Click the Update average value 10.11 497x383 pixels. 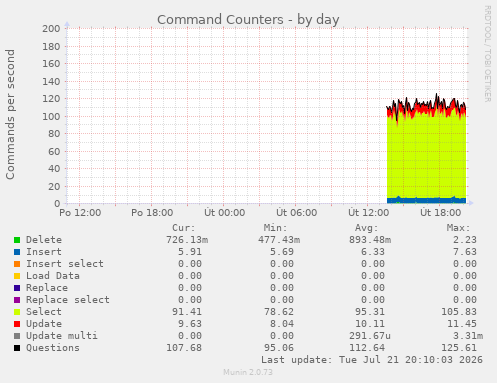point(370,324)
